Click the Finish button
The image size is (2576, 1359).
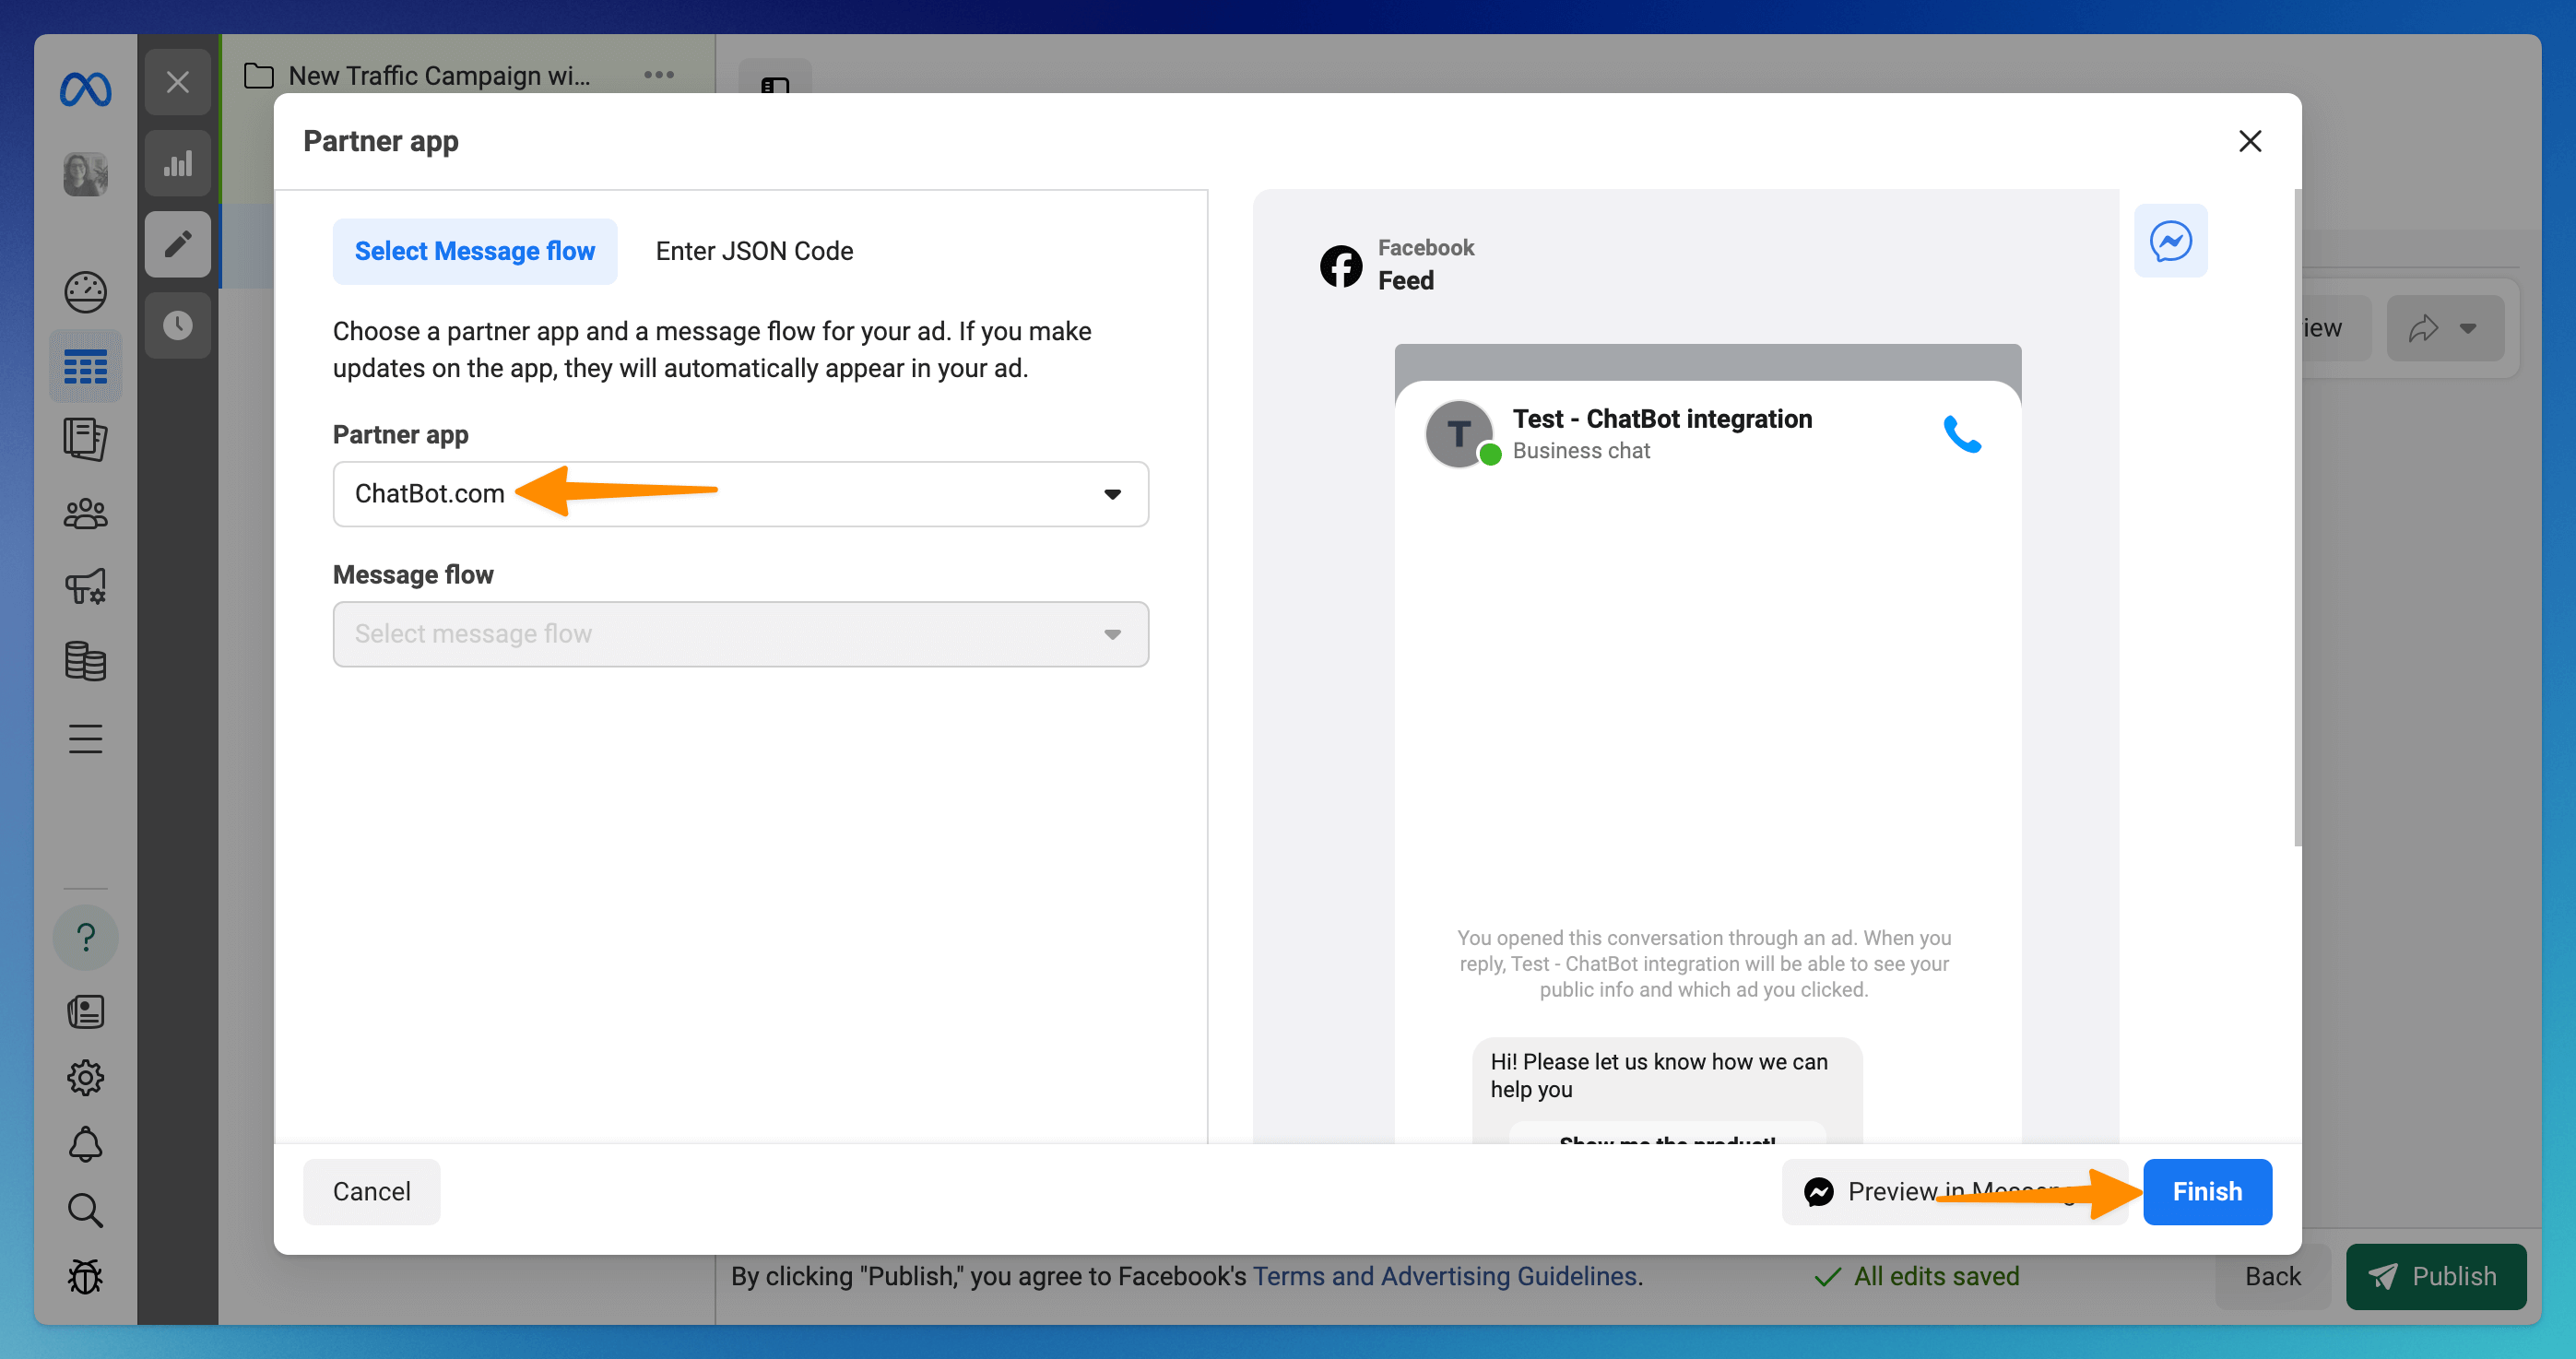[2206, 1191]
